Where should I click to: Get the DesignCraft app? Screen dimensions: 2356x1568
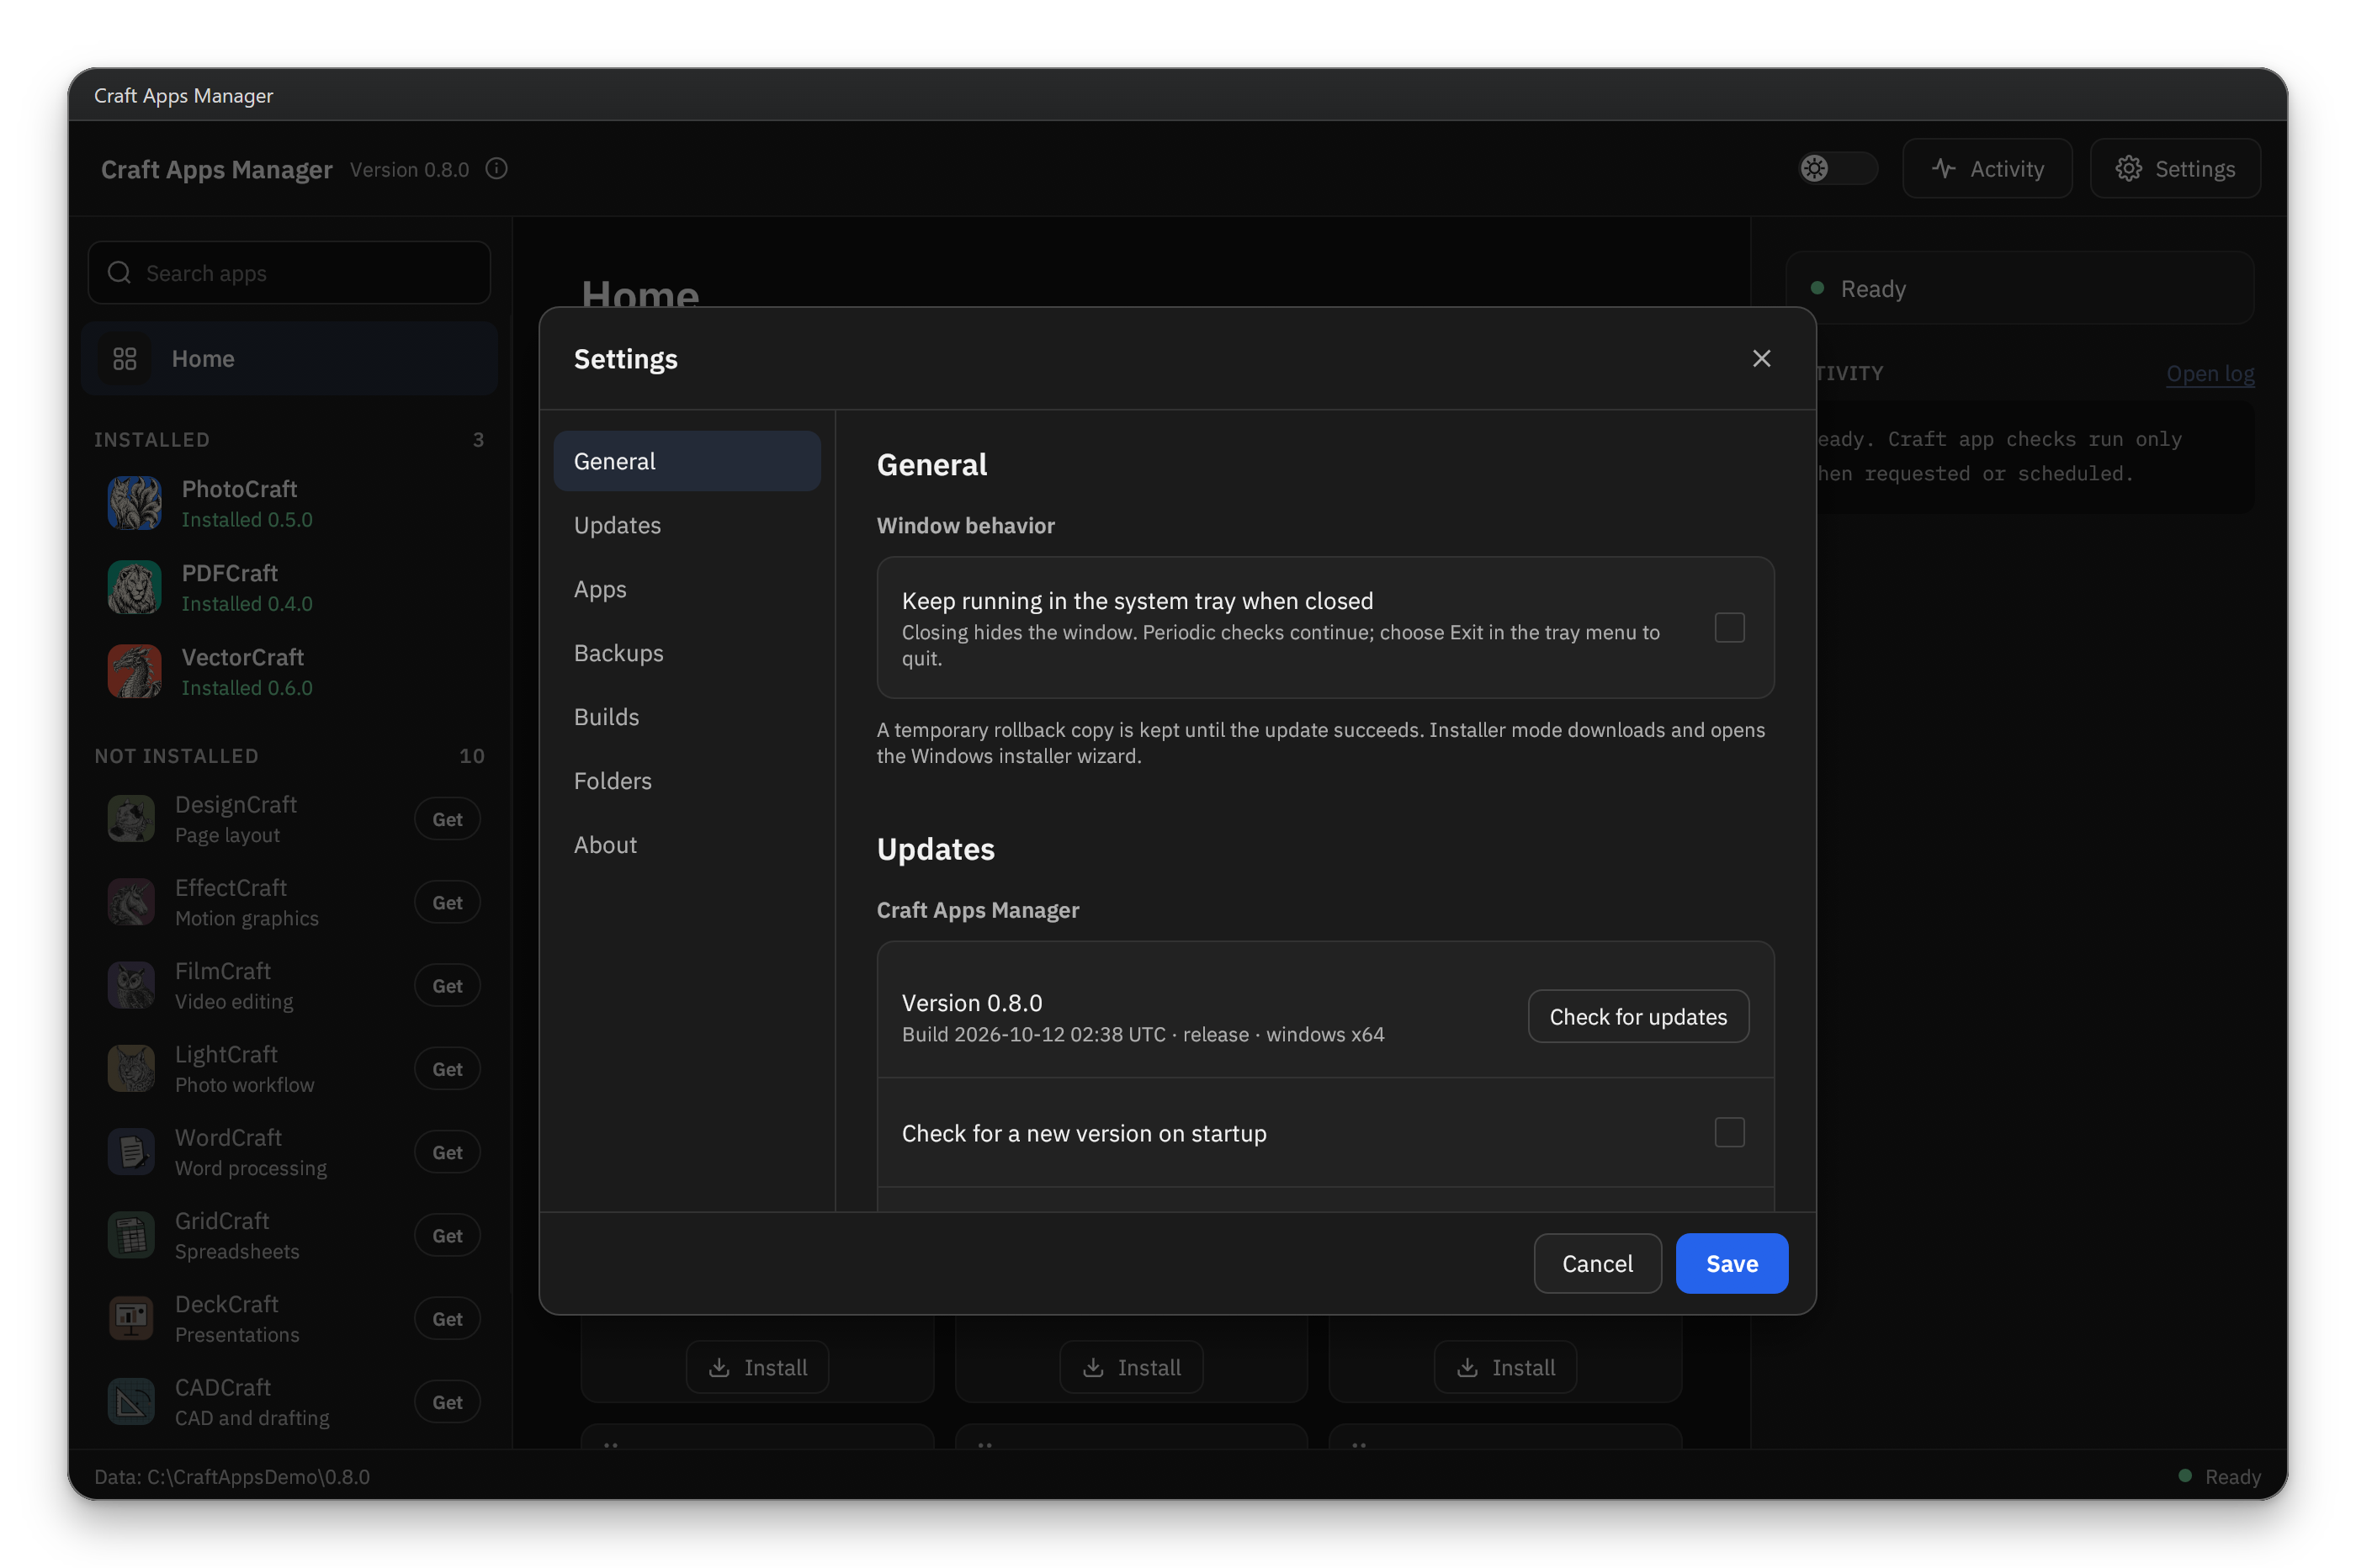click(447, 819)
